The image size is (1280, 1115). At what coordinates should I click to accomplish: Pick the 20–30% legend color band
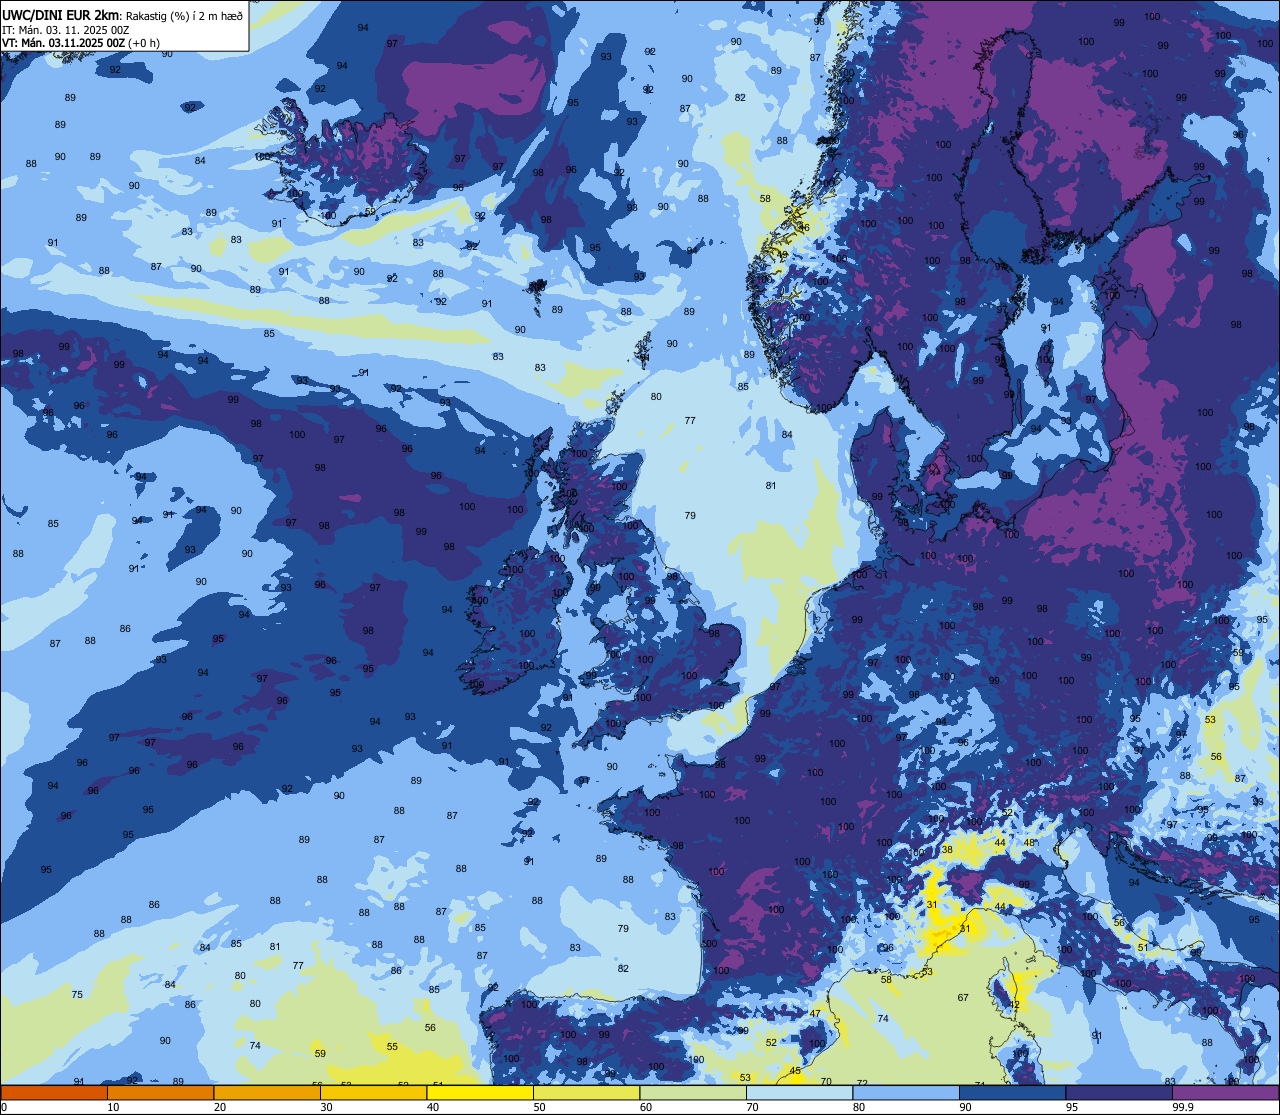[267, 1092]
